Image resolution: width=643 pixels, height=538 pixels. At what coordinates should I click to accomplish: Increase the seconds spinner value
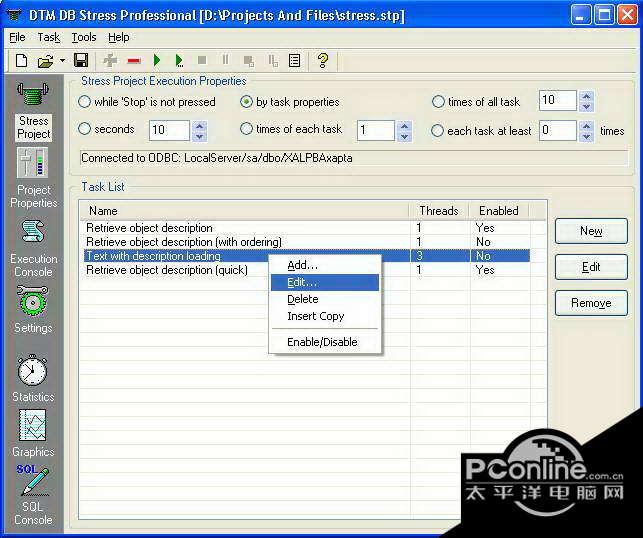pos(199,125)
